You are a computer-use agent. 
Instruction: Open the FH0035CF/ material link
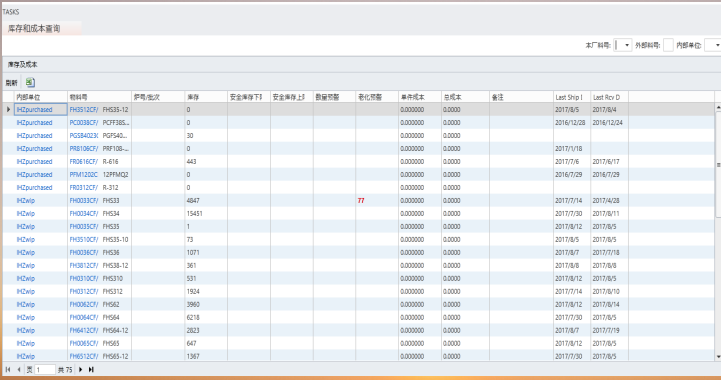pos(84,226)
